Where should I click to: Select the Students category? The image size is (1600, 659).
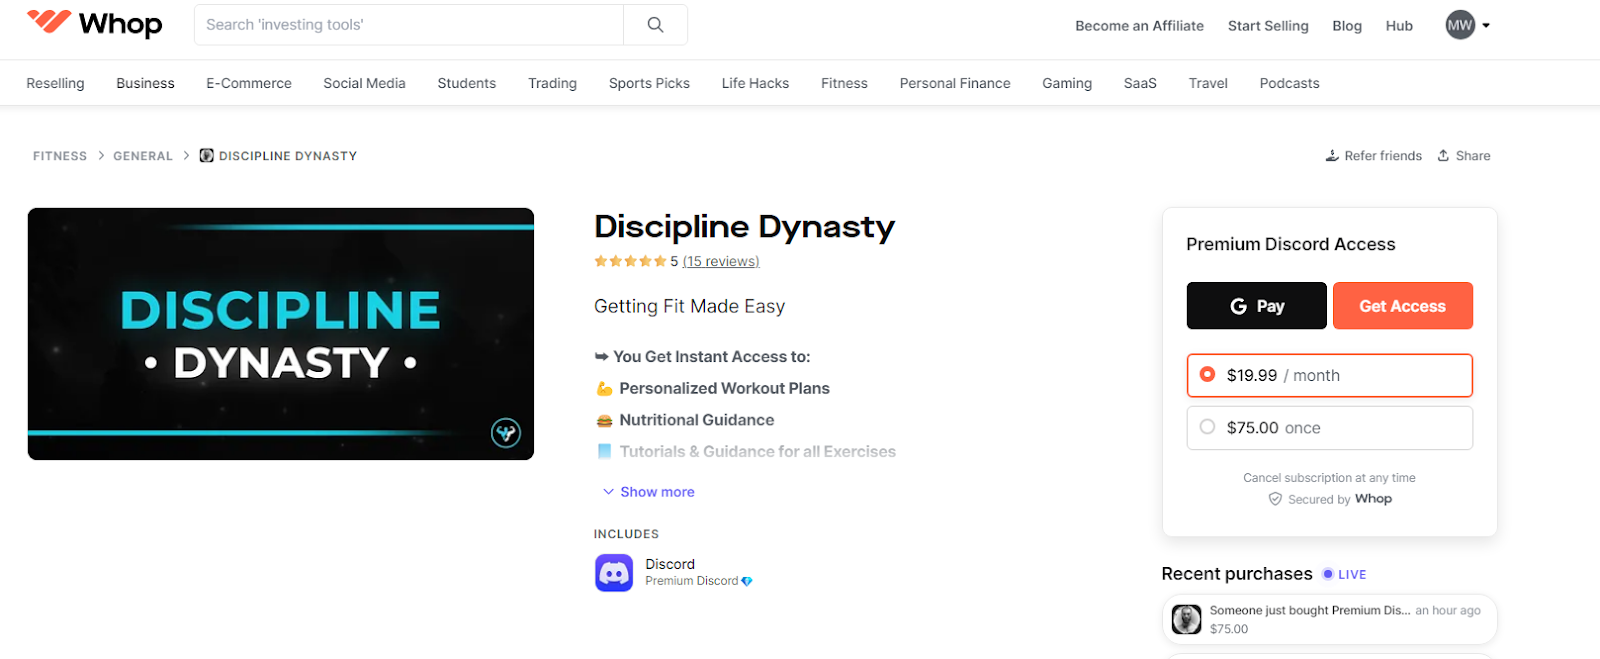pyautogui.click(x=466, y=83)
